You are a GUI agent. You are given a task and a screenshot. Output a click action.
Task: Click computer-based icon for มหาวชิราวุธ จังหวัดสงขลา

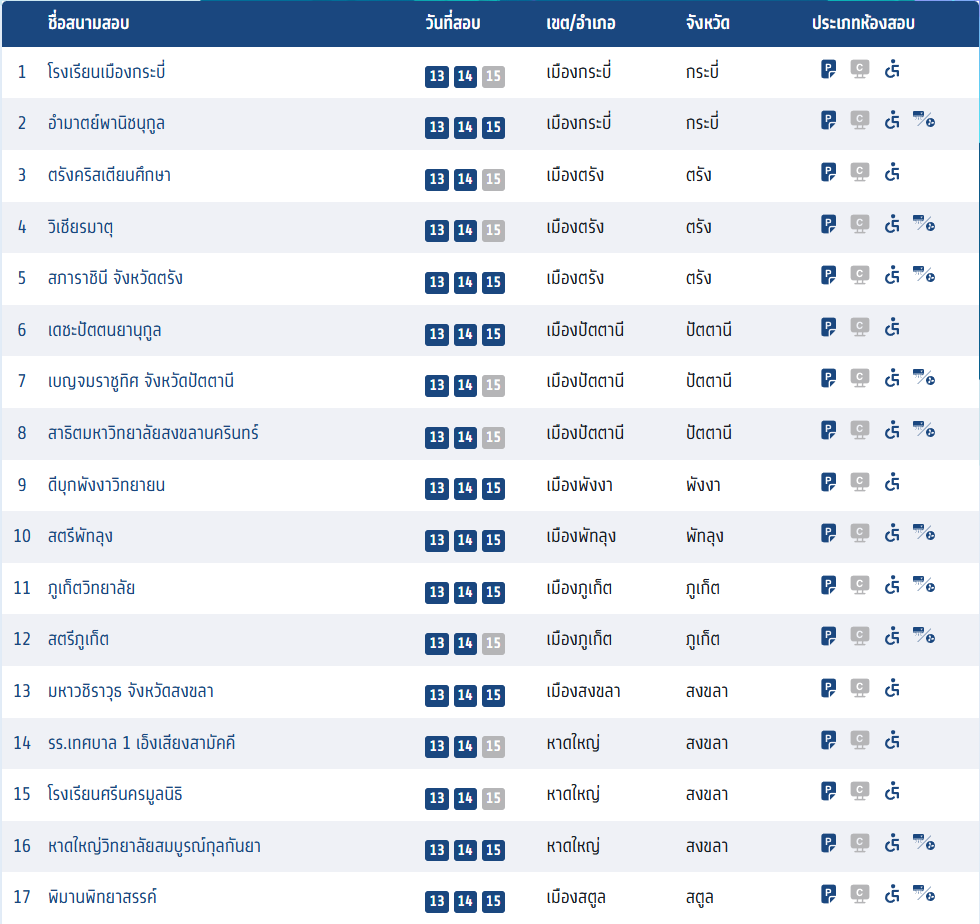859,688
